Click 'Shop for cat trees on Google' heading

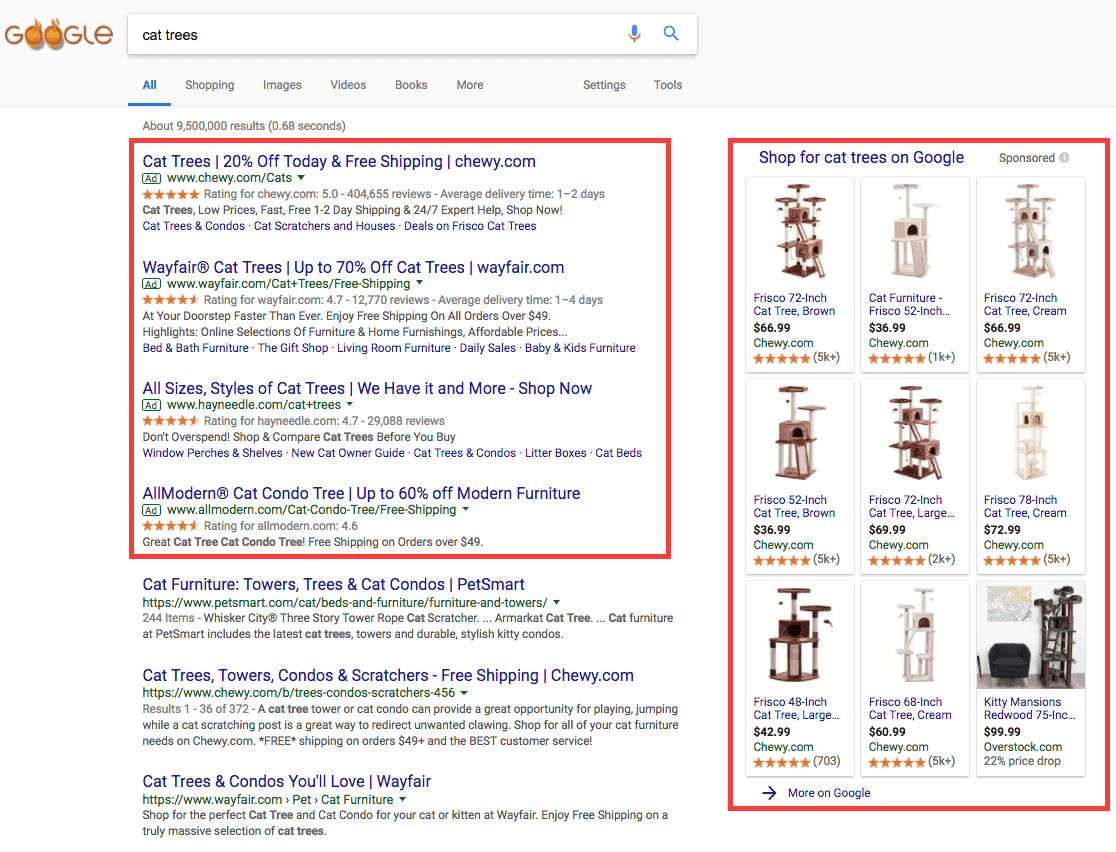[x=861, y=158]
